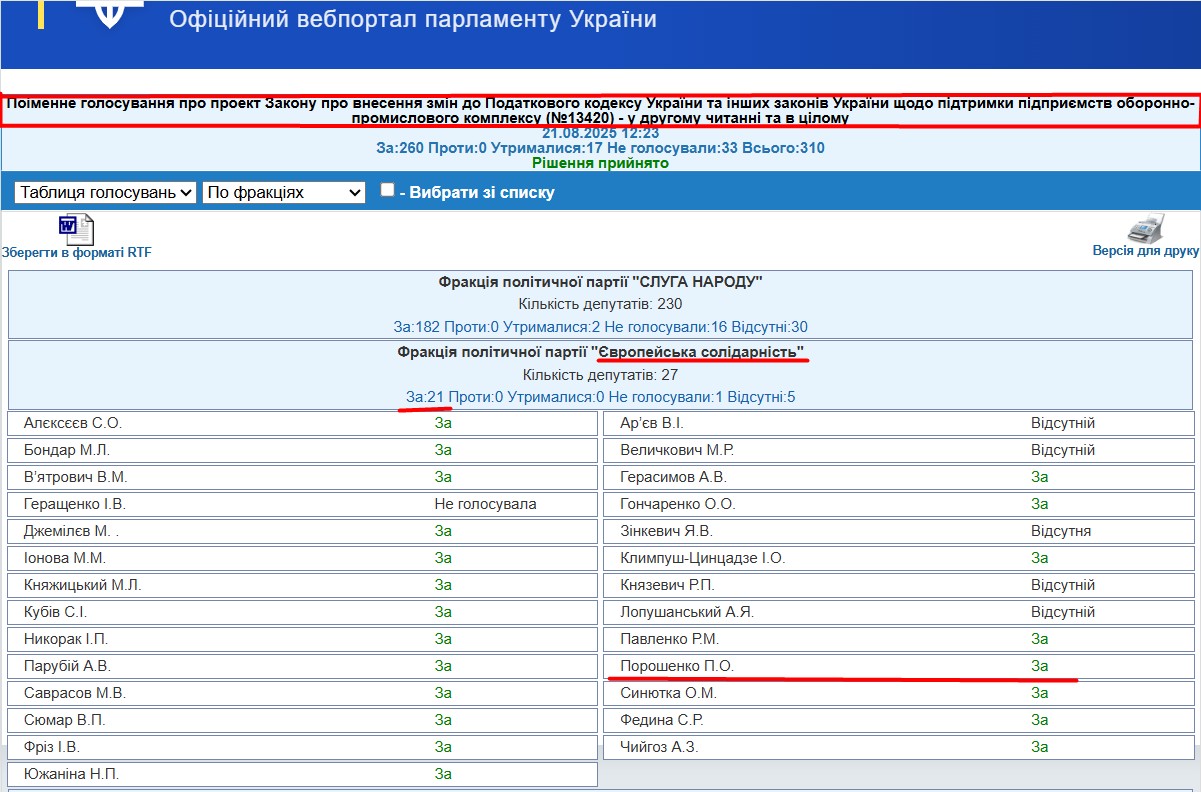Screen dimensions: 1201x792
Task: Click deputy name 'Климпуш-Цинцадзе І.О.'
Action: click(x=702, y=558)
